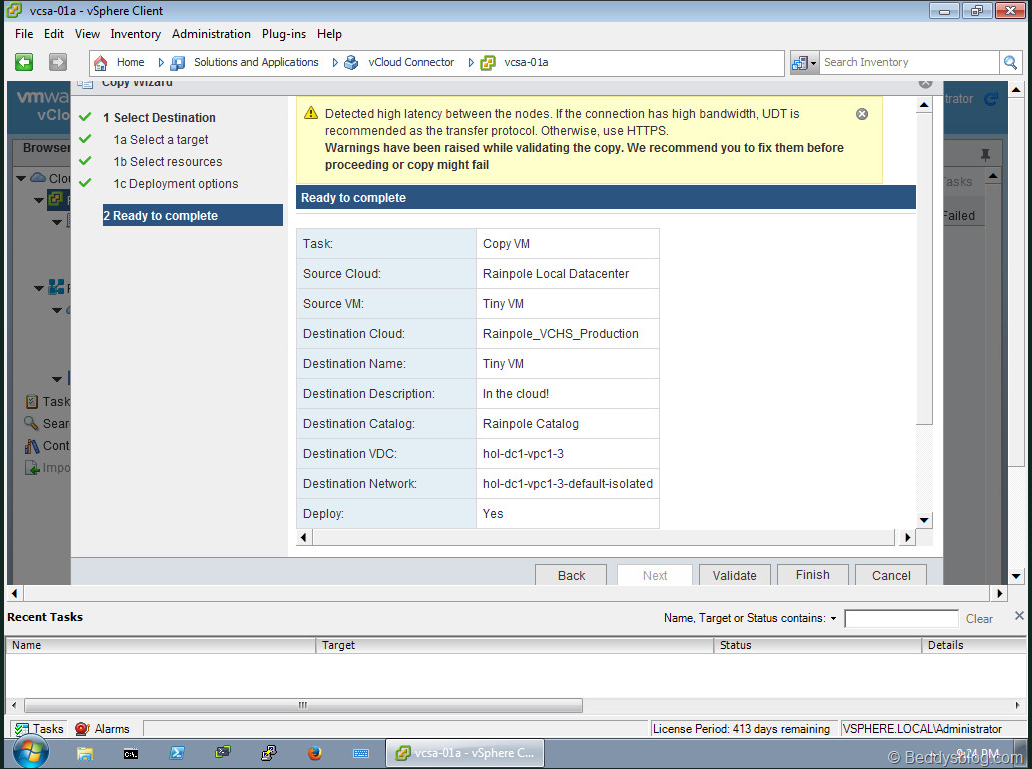Open the Alarms status bar item

click(x=103, y=729)
